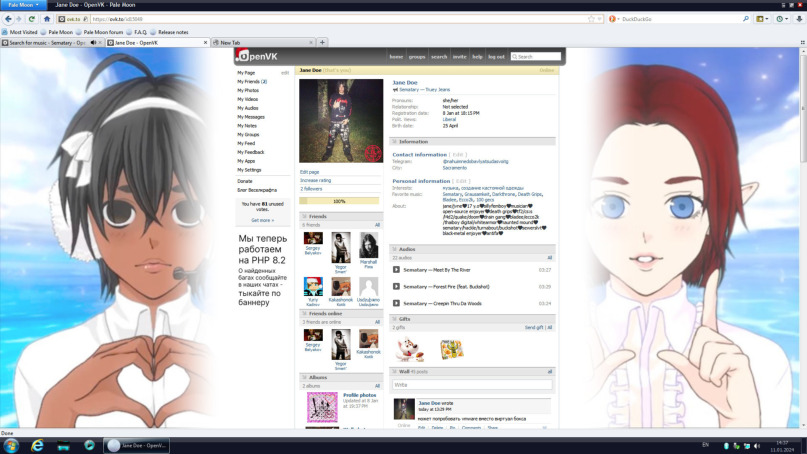Screen dimensions: 807x454
Task: Click the 'Write' wall post field
Action: [471, 384]
